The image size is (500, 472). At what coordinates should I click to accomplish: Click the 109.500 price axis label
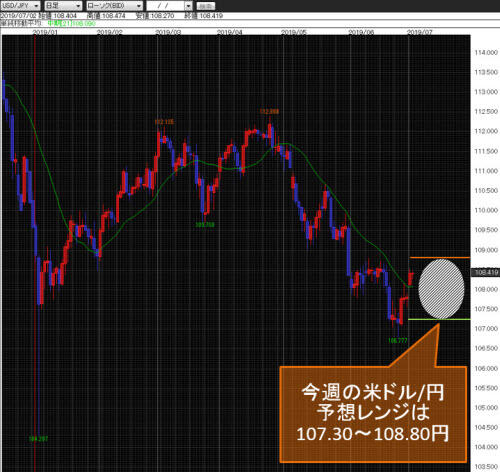pyautogui.click(x=486, y=230)
